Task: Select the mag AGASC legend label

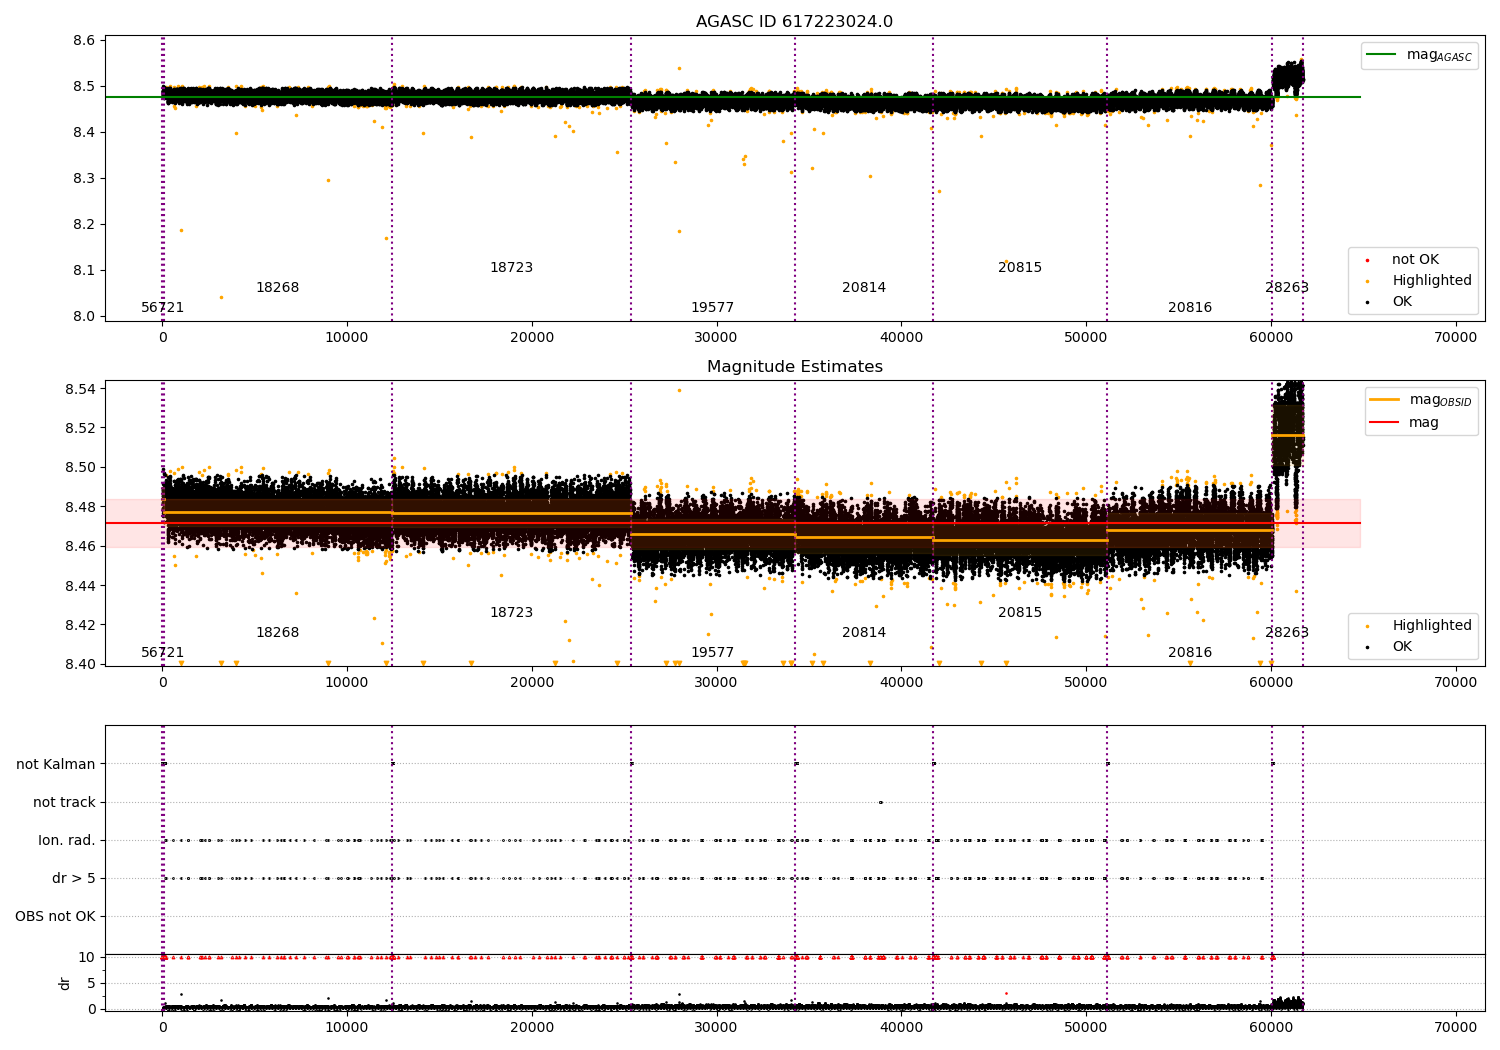Action: [x=1439, y=55]
